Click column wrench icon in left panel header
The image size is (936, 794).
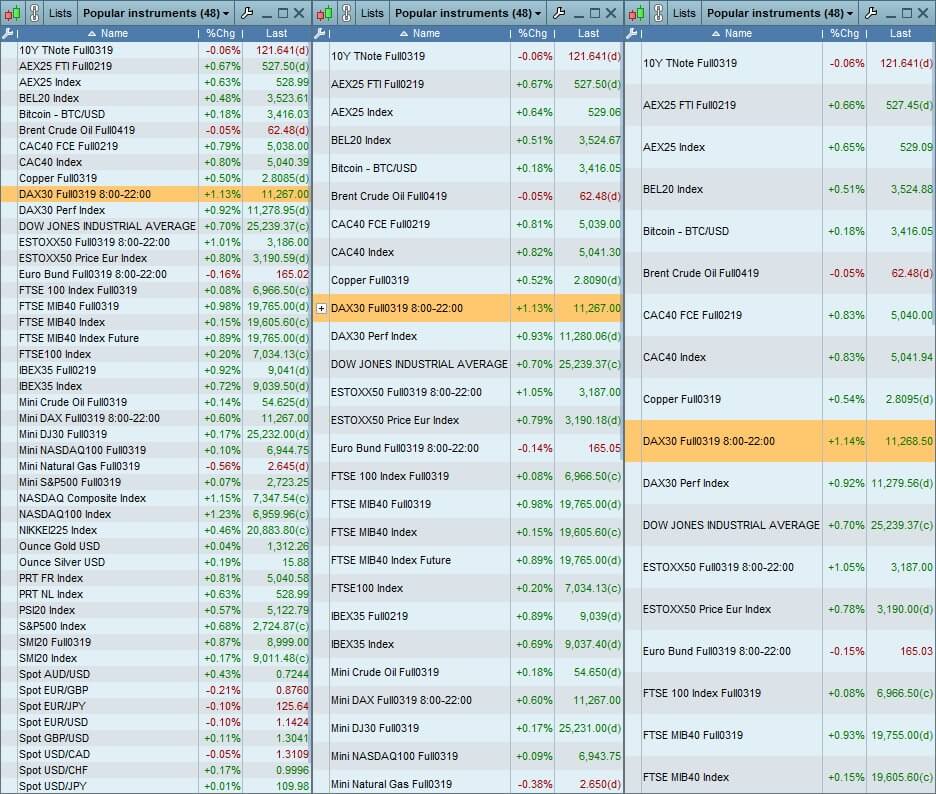coord(8,33)
